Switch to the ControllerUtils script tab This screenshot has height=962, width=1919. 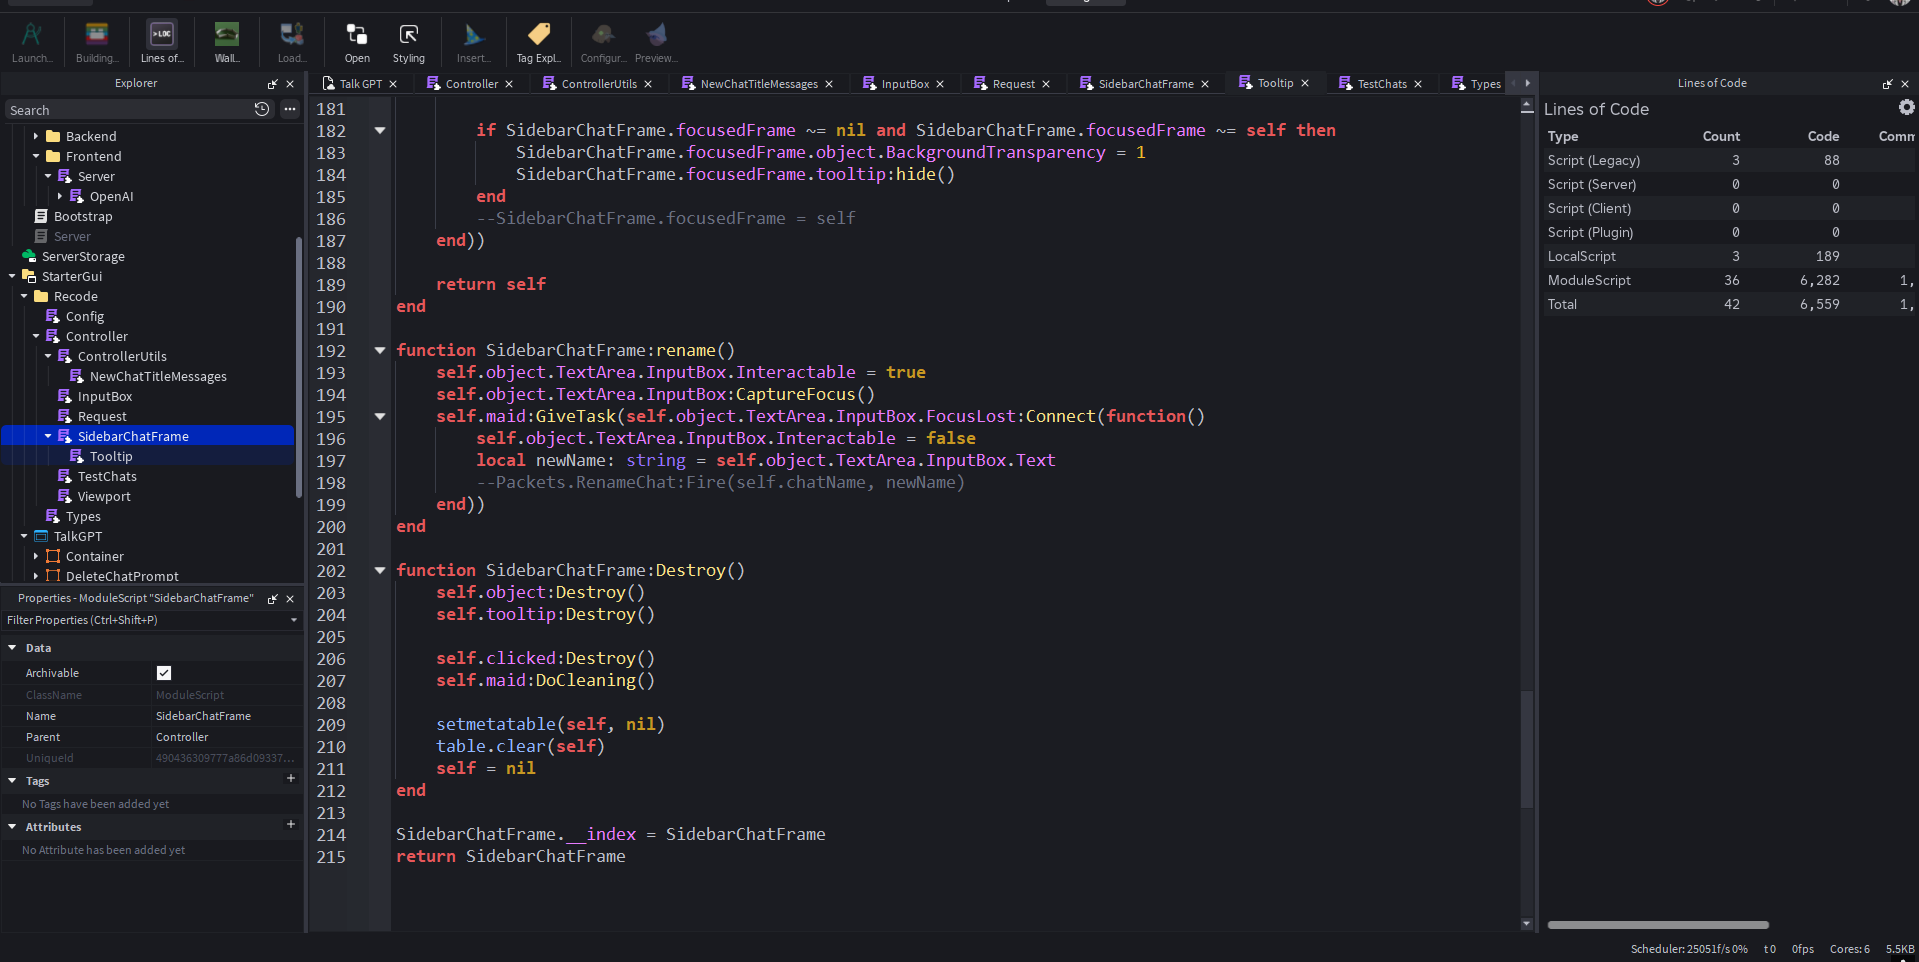pos(598,84)
